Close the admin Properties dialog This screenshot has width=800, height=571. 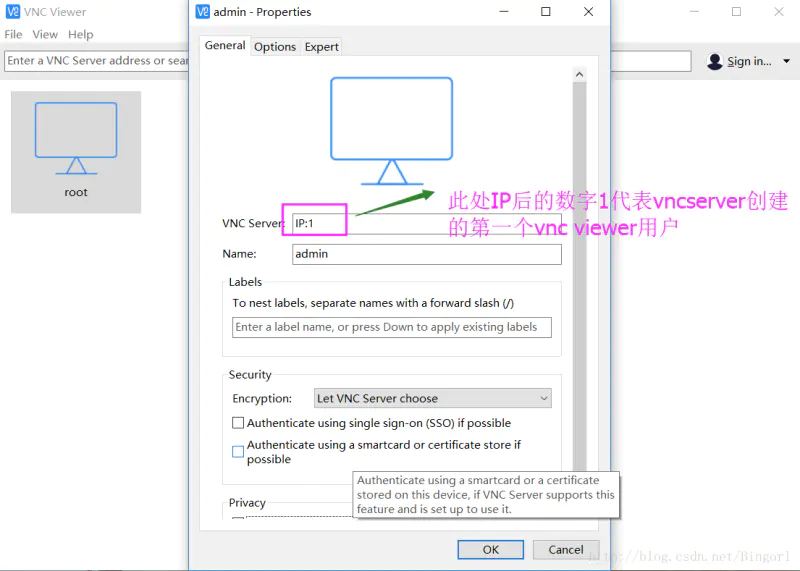[588, 12]
